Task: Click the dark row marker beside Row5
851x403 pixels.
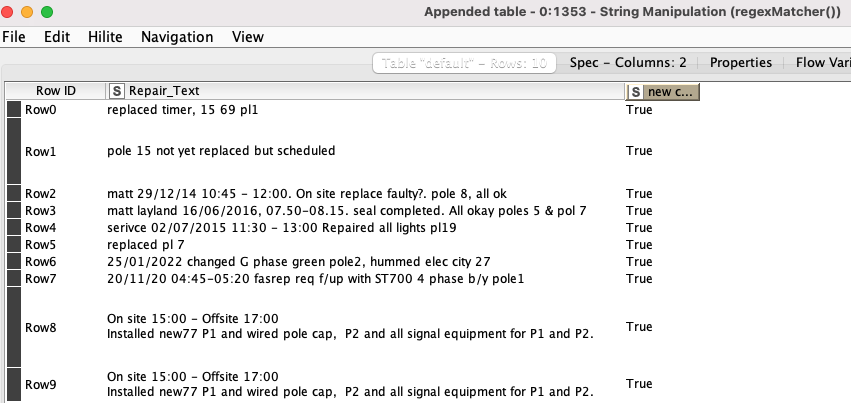Action: 14,245
